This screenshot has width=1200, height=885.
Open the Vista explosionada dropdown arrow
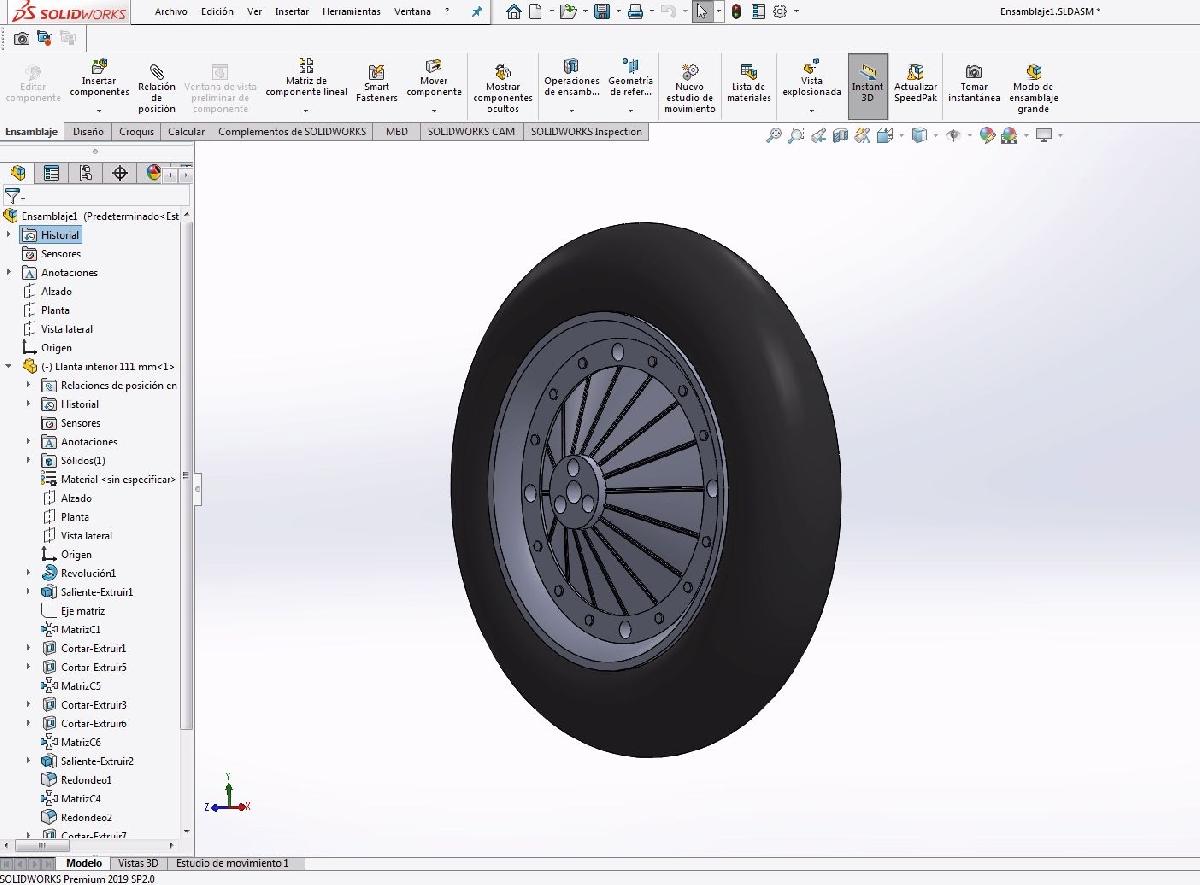812,110
